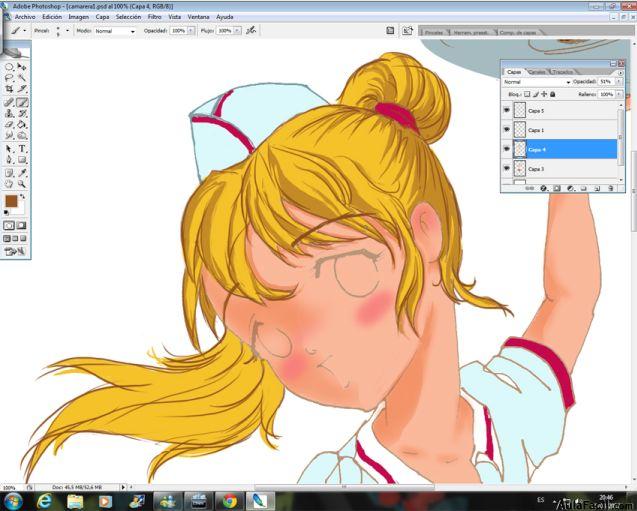Add a layer mask
Screen dimensions: 637x511
click(557, 188)
